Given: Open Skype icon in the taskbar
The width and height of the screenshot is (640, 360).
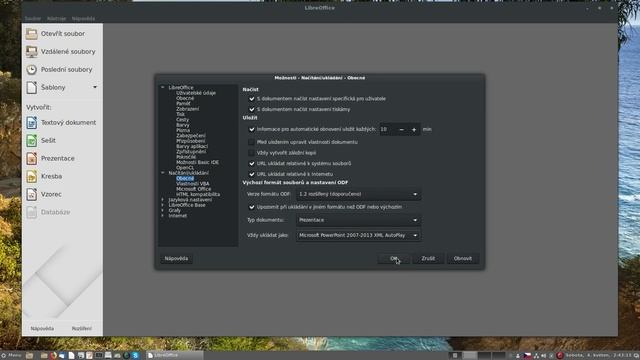Looking at the screenshot, I should (x=135, y=356).
